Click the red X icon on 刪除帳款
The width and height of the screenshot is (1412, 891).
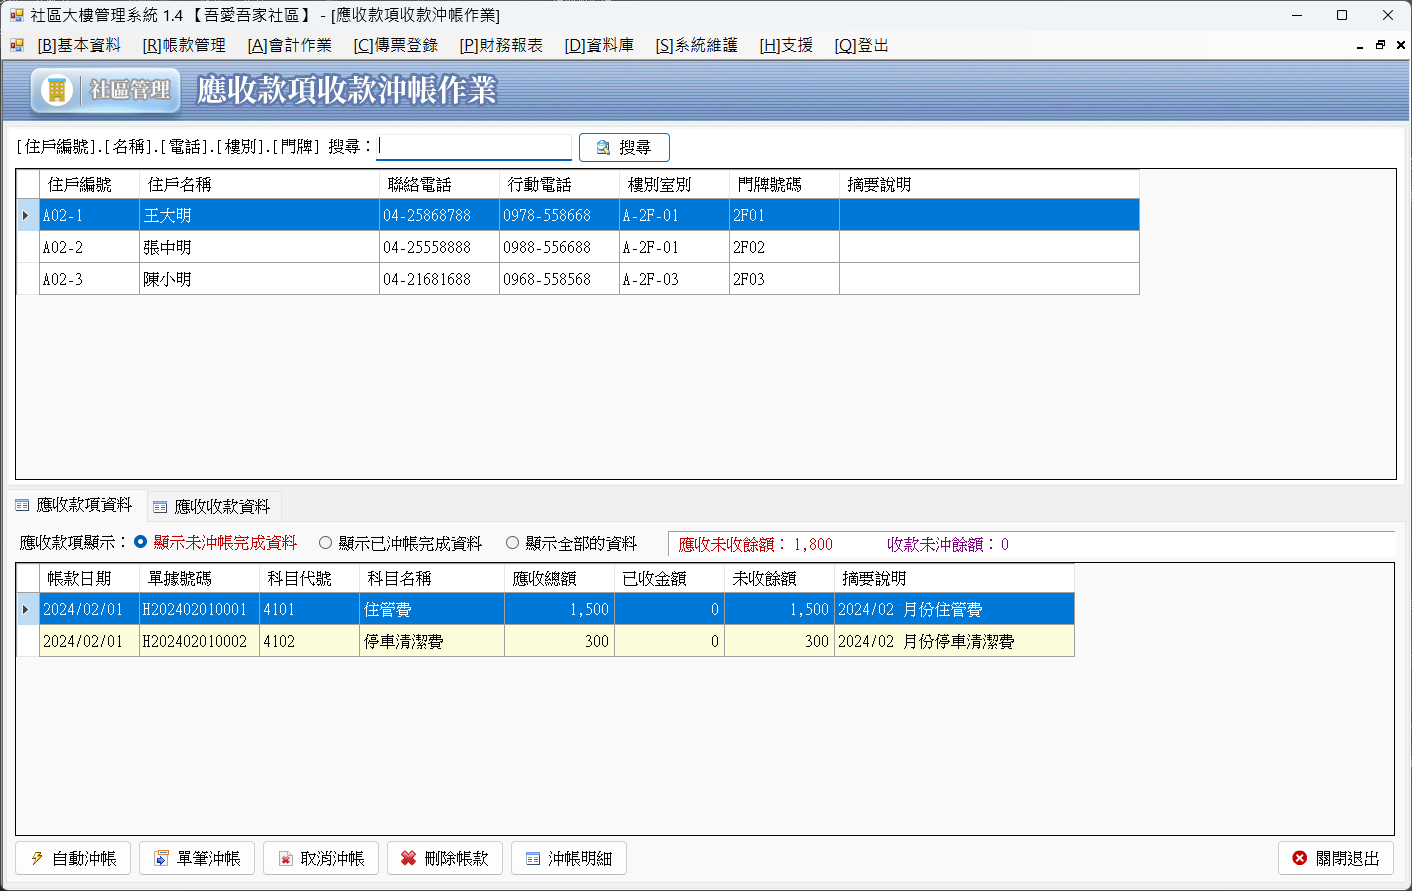tap(408, 858)
